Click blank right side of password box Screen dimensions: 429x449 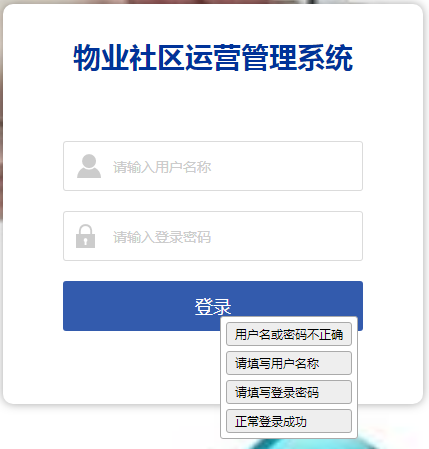(x=293, y=236)
